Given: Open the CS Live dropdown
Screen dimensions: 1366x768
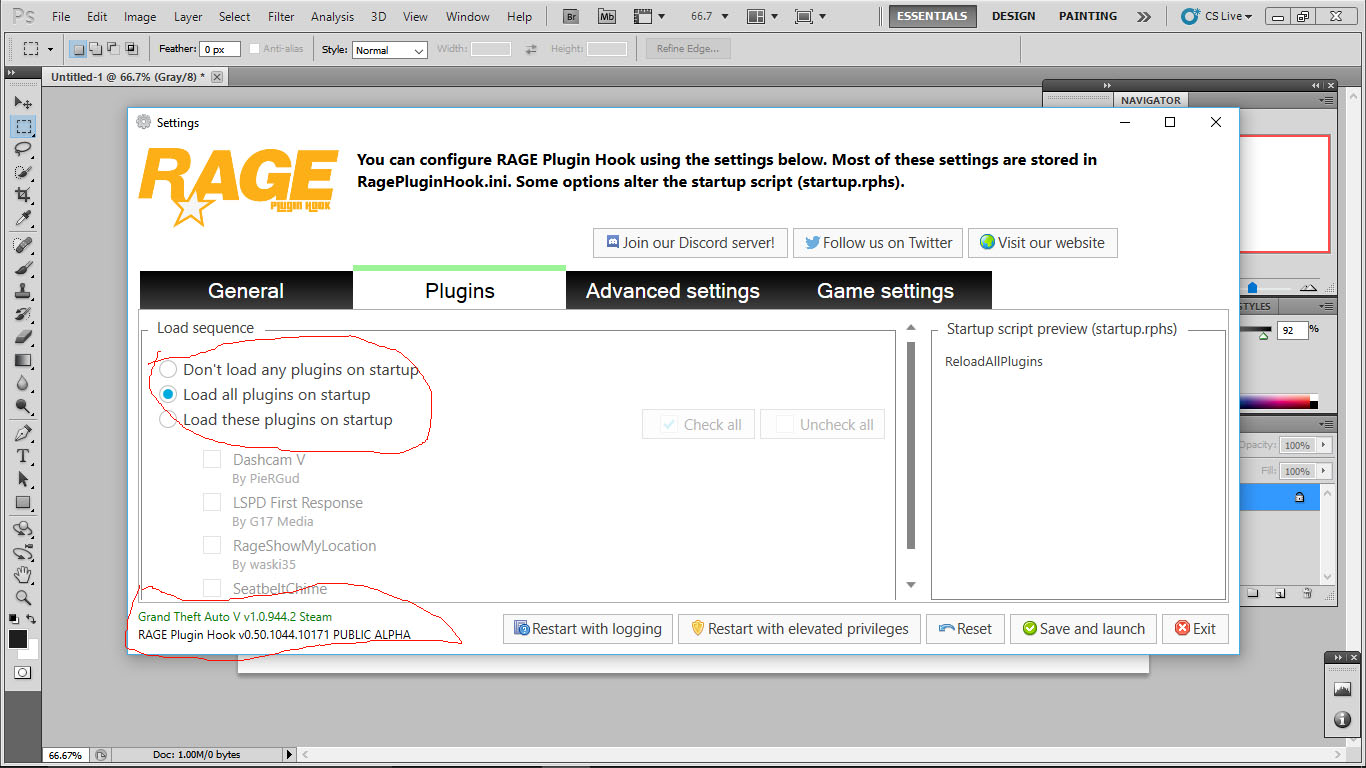Looking at the screenshot, I should pyautogui.click(x=1216, y=16).
